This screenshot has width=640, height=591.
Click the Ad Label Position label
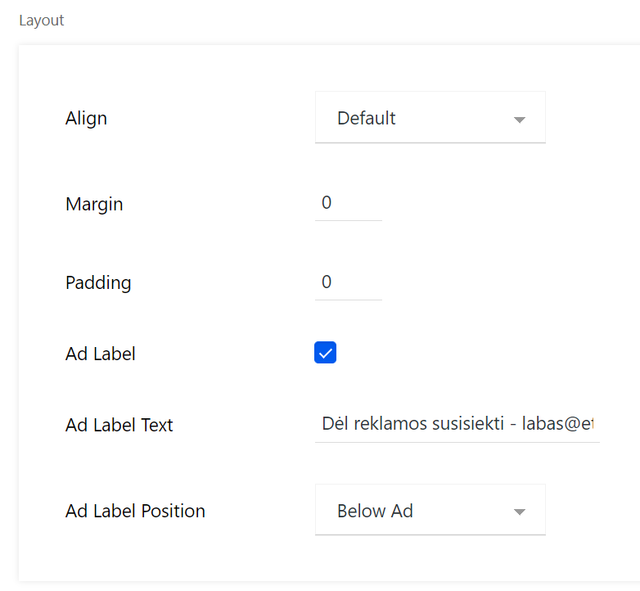(135, 511)
